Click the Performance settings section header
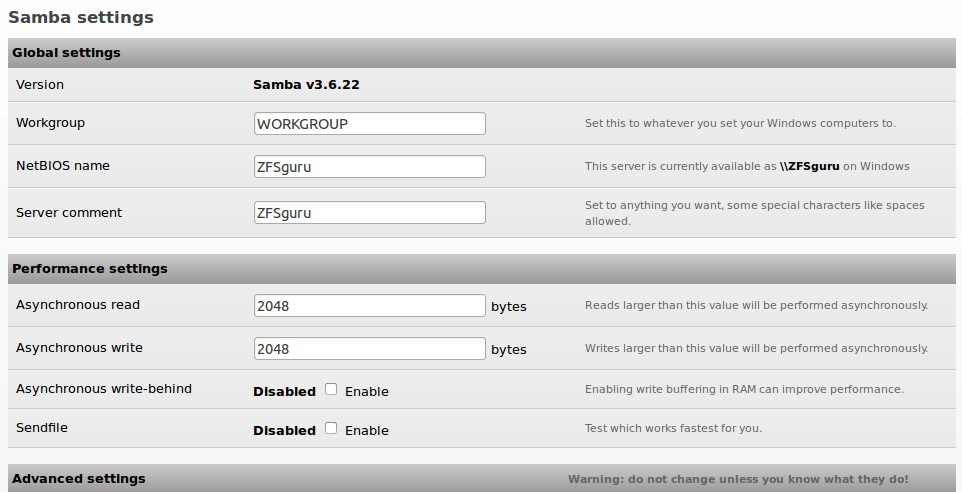 90,269
